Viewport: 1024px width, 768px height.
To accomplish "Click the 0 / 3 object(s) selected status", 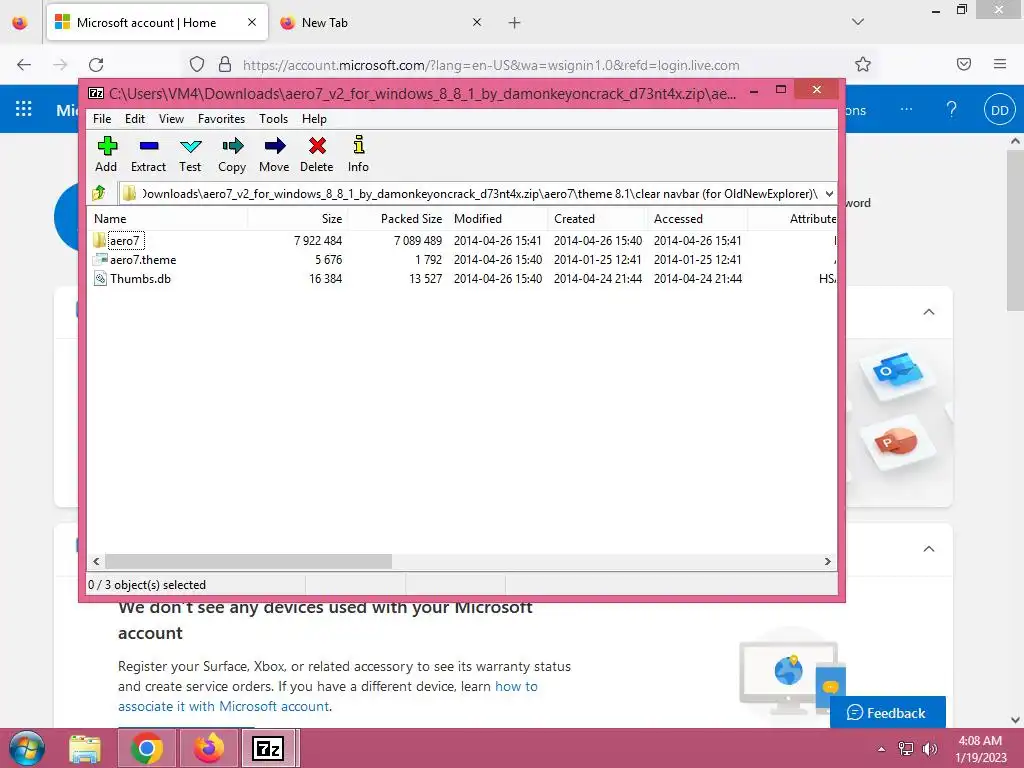I will click(147, 584).
